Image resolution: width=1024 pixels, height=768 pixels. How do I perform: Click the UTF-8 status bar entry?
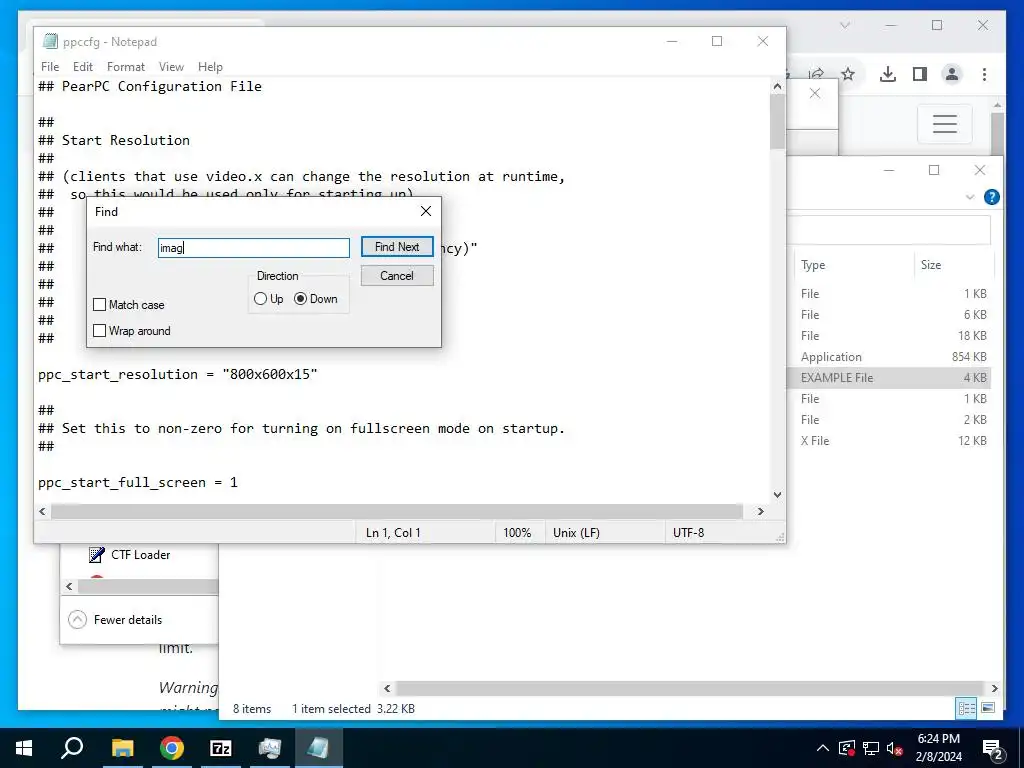coord(688,532)
